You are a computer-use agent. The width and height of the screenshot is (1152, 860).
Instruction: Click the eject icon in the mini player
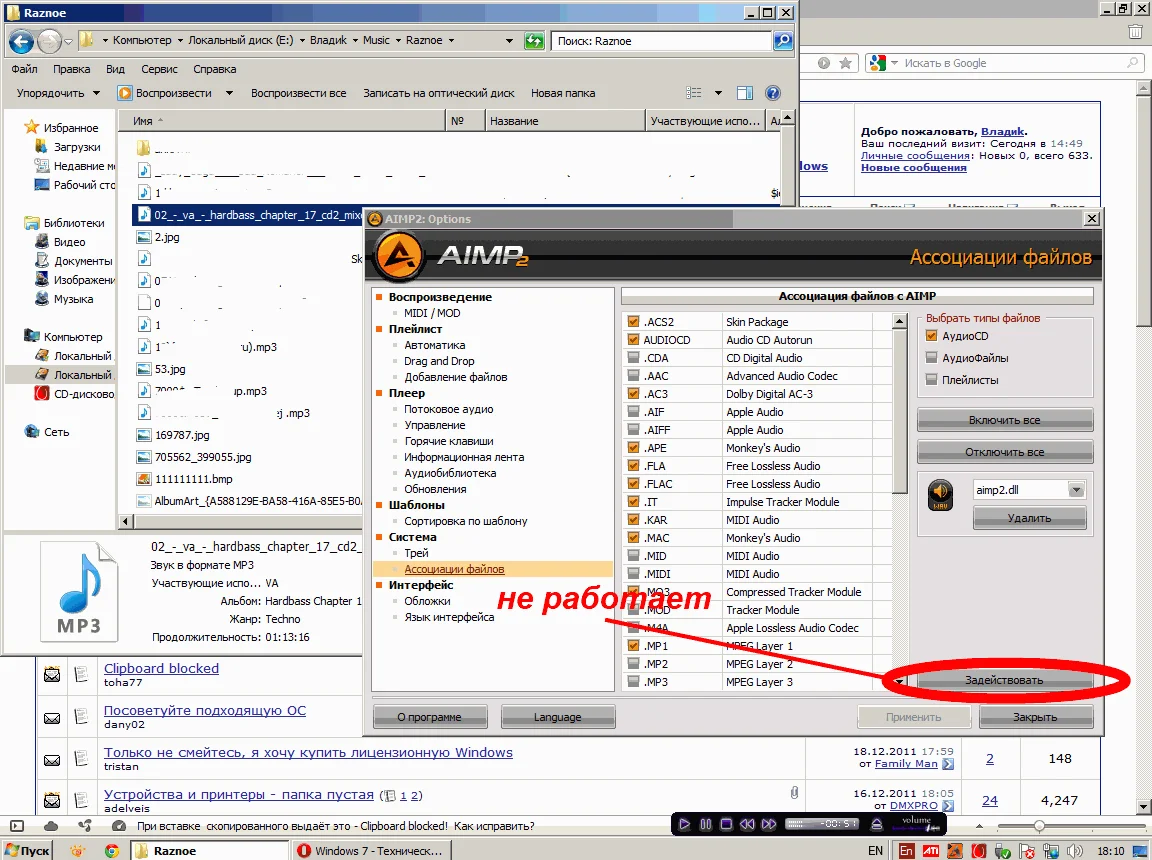tap(876, 824)
